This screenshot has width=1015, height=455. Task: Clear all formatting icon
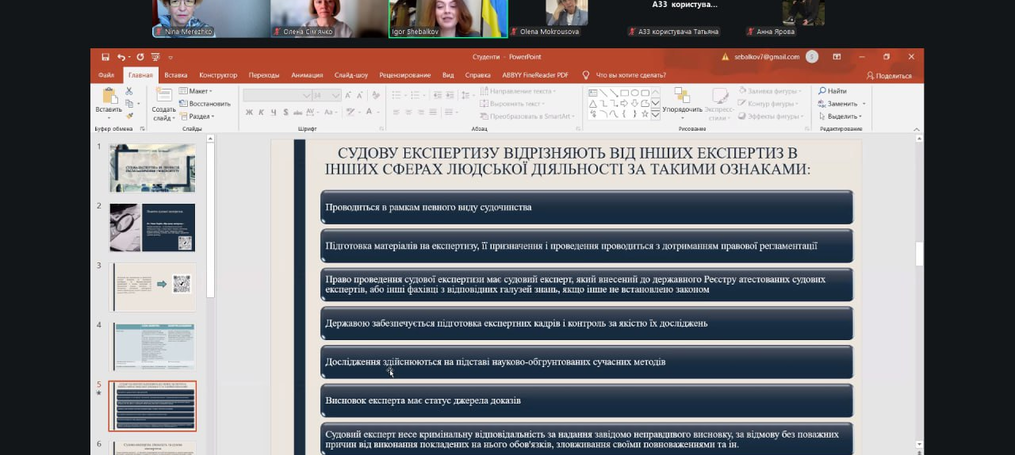tap(375, 95)
